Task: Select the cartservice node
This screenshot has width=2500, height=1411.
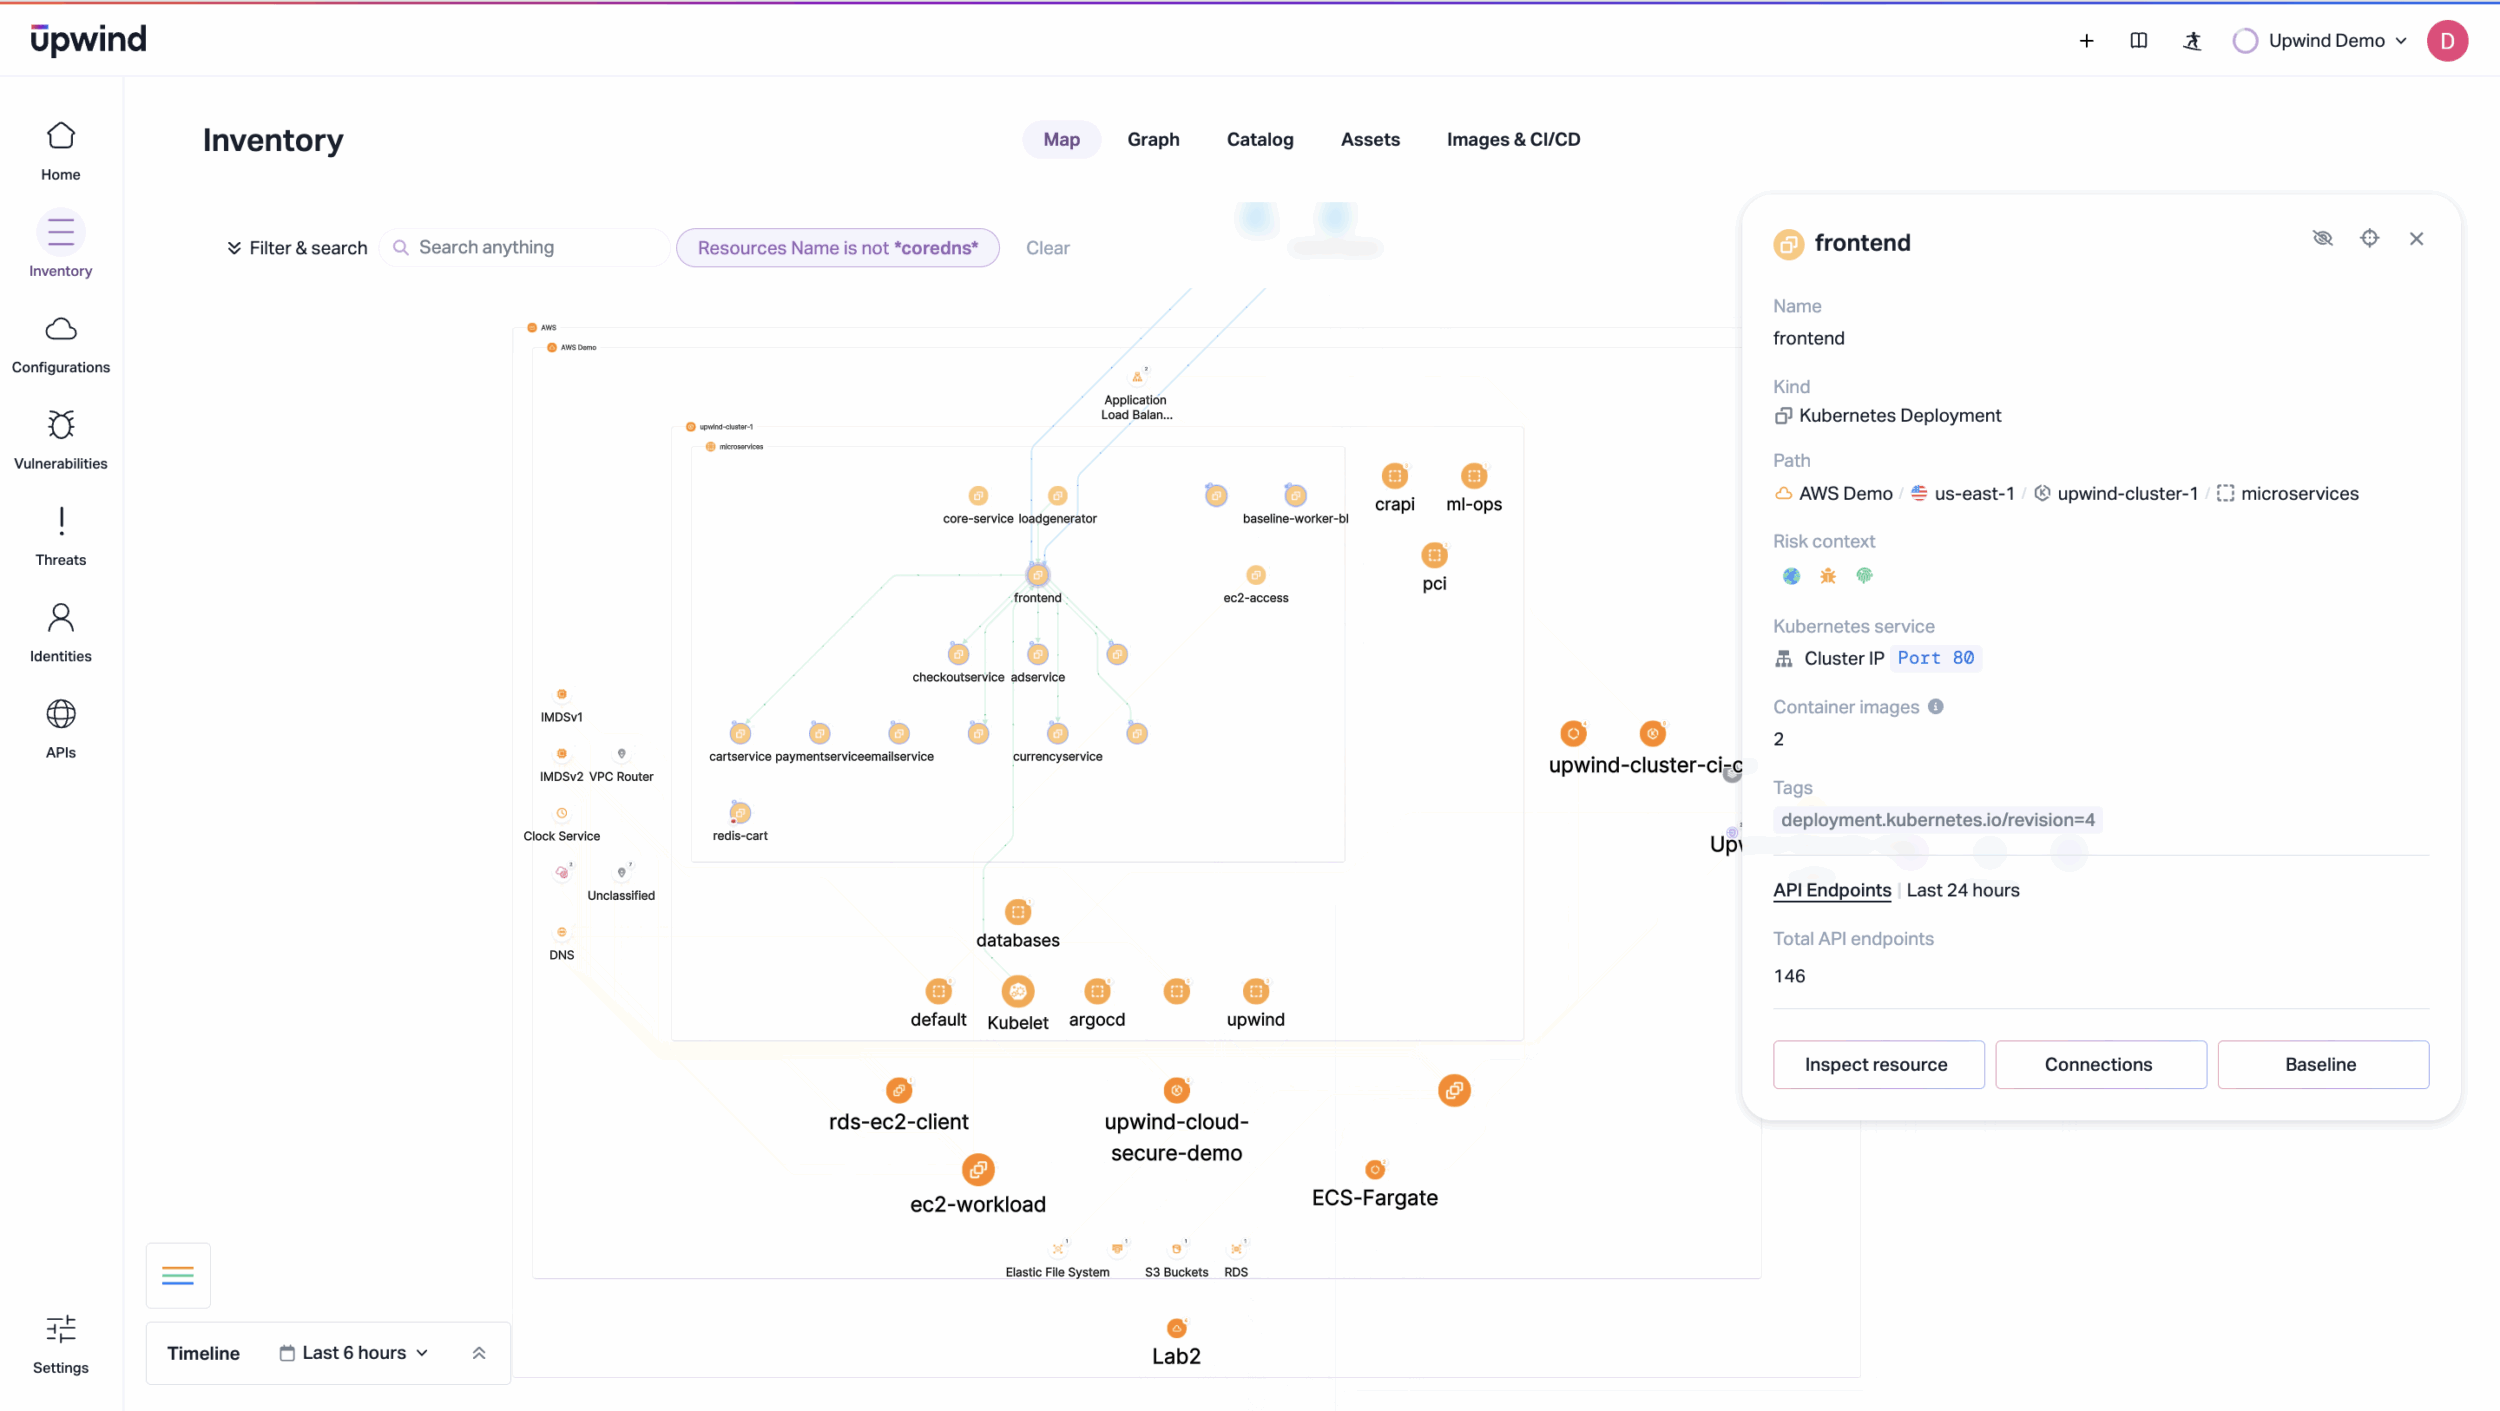Action: click(740, 734)
